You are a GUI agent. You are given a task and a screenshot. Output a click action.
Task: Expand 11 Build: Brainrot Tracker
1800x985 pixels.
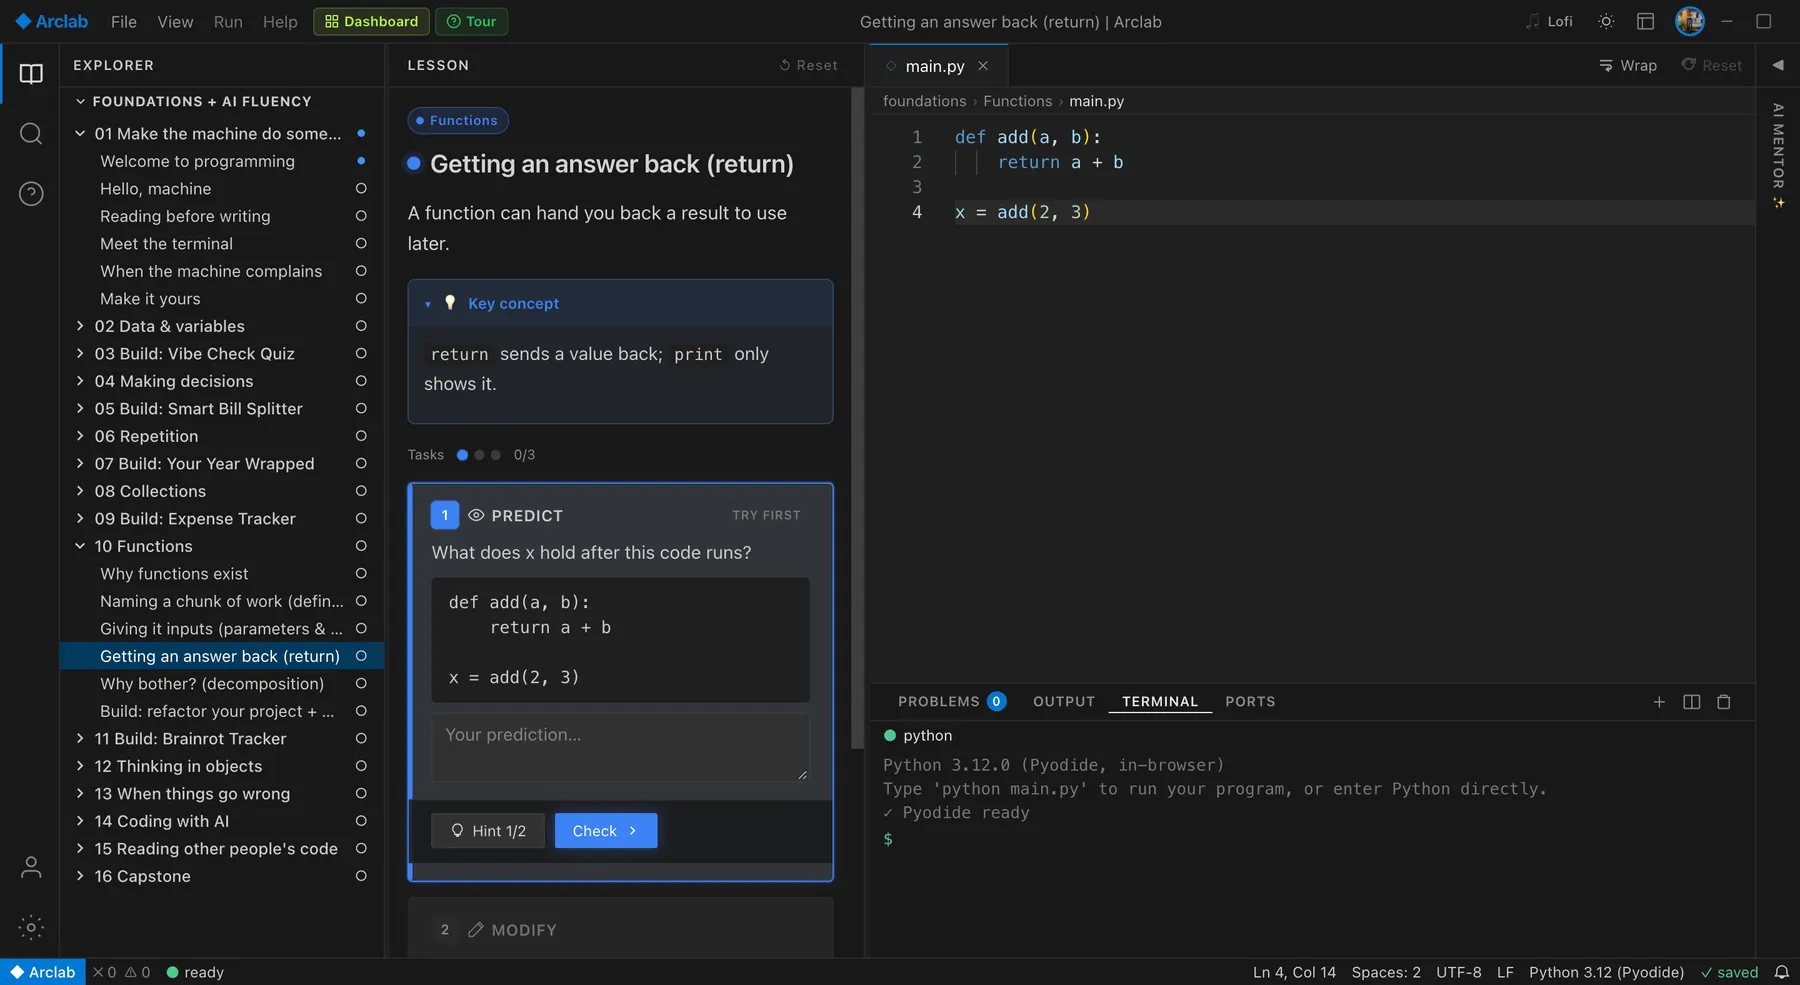click(80, 739)
